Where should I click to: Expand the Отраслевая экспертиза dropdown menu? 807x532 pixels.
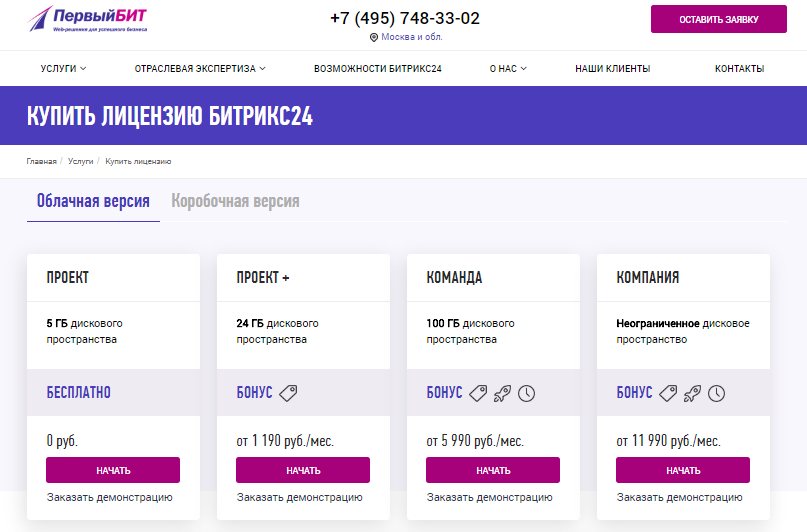point(200,69)
